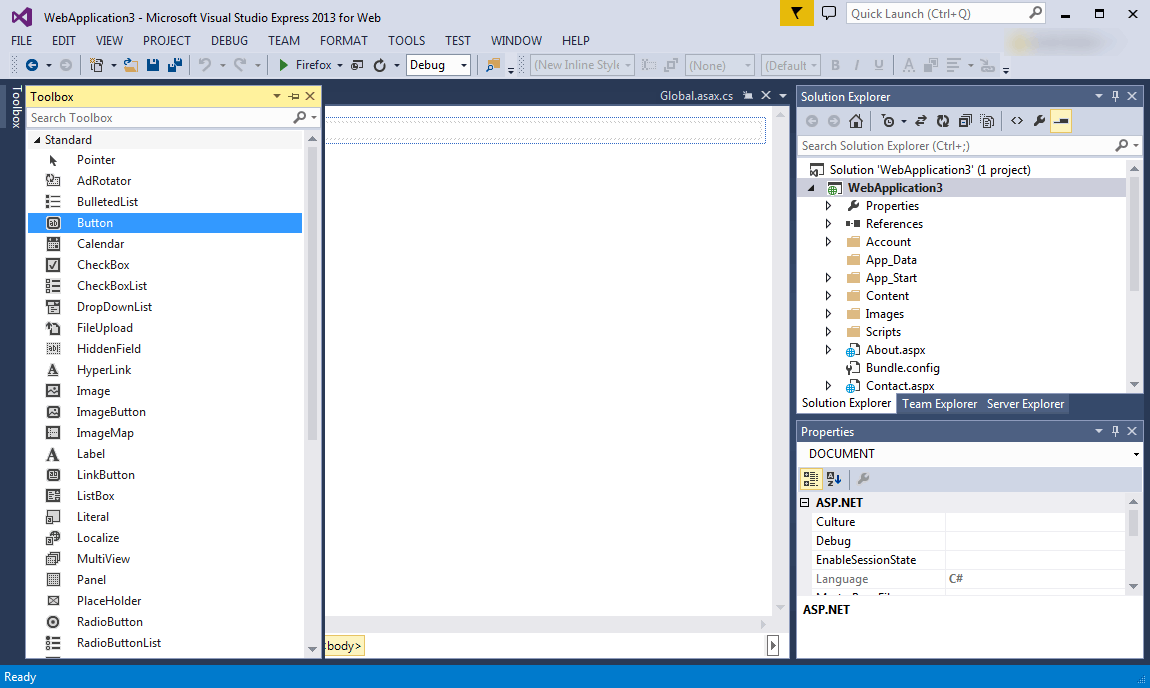
Task: Open the PROJECT menu
Action: (166, 41)
